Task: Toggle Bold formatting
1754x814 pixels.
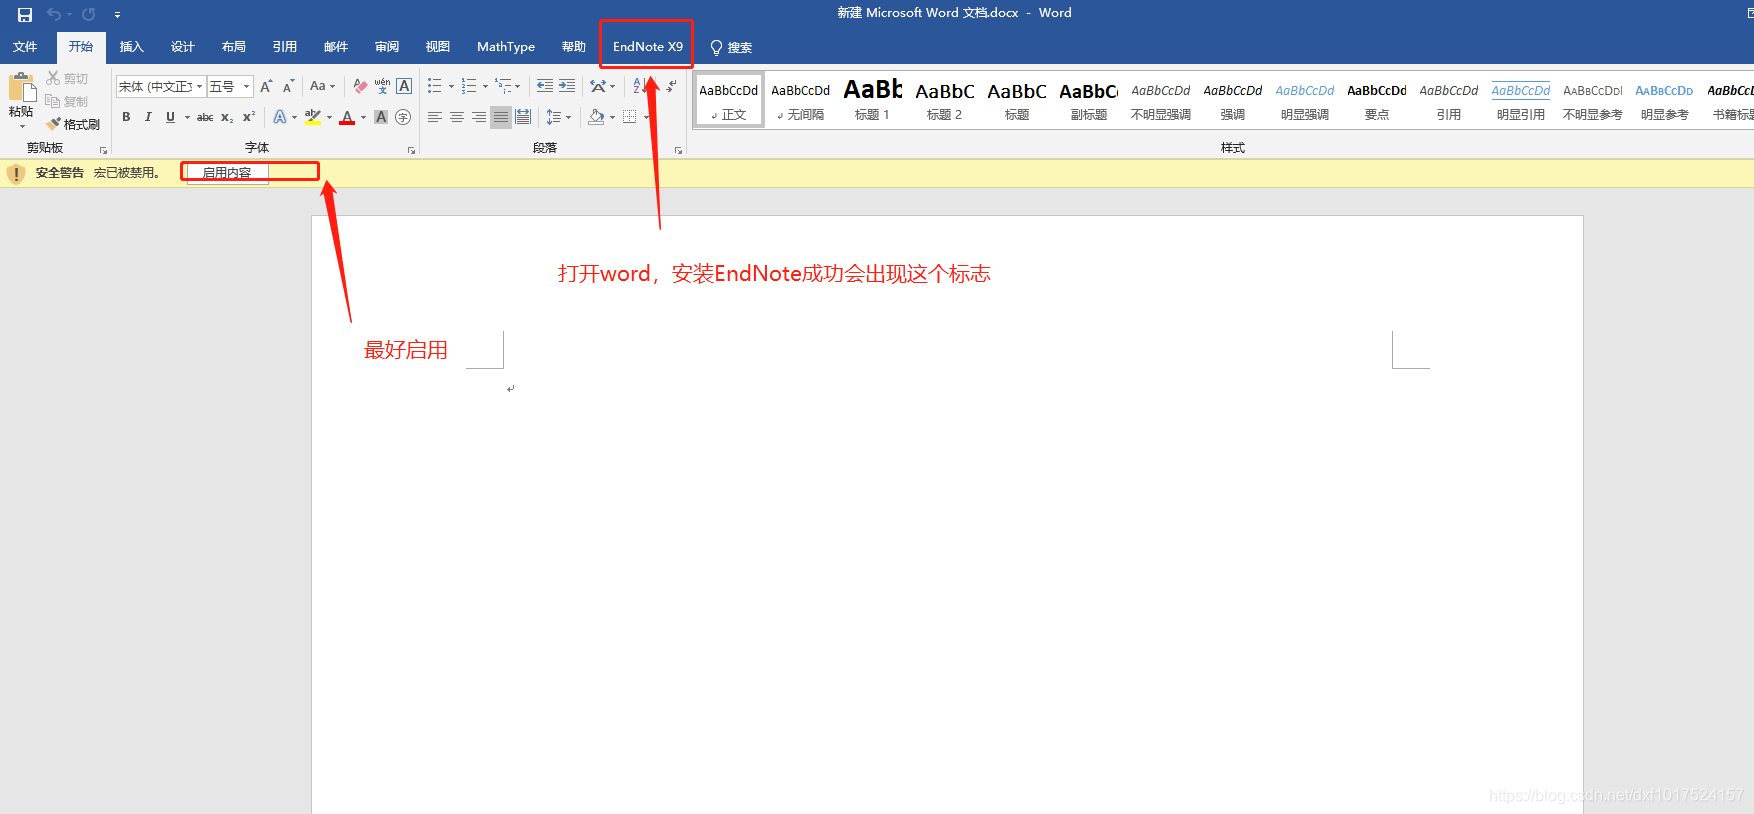Action: click(126, 117)
